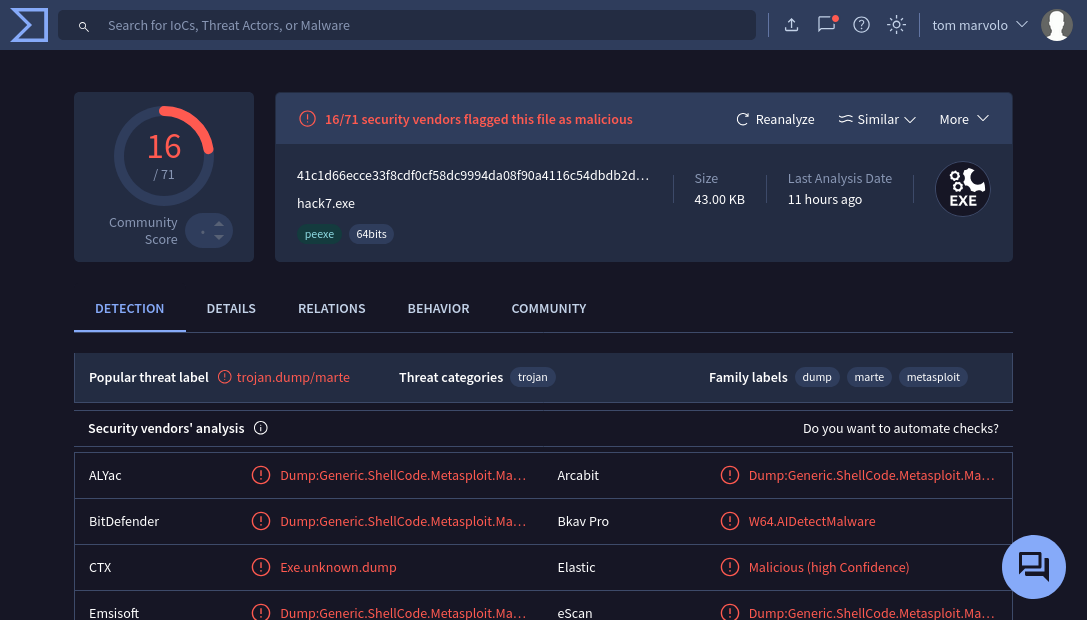Select the peexe tag
1087x620 pixels.
pos(320,234)
